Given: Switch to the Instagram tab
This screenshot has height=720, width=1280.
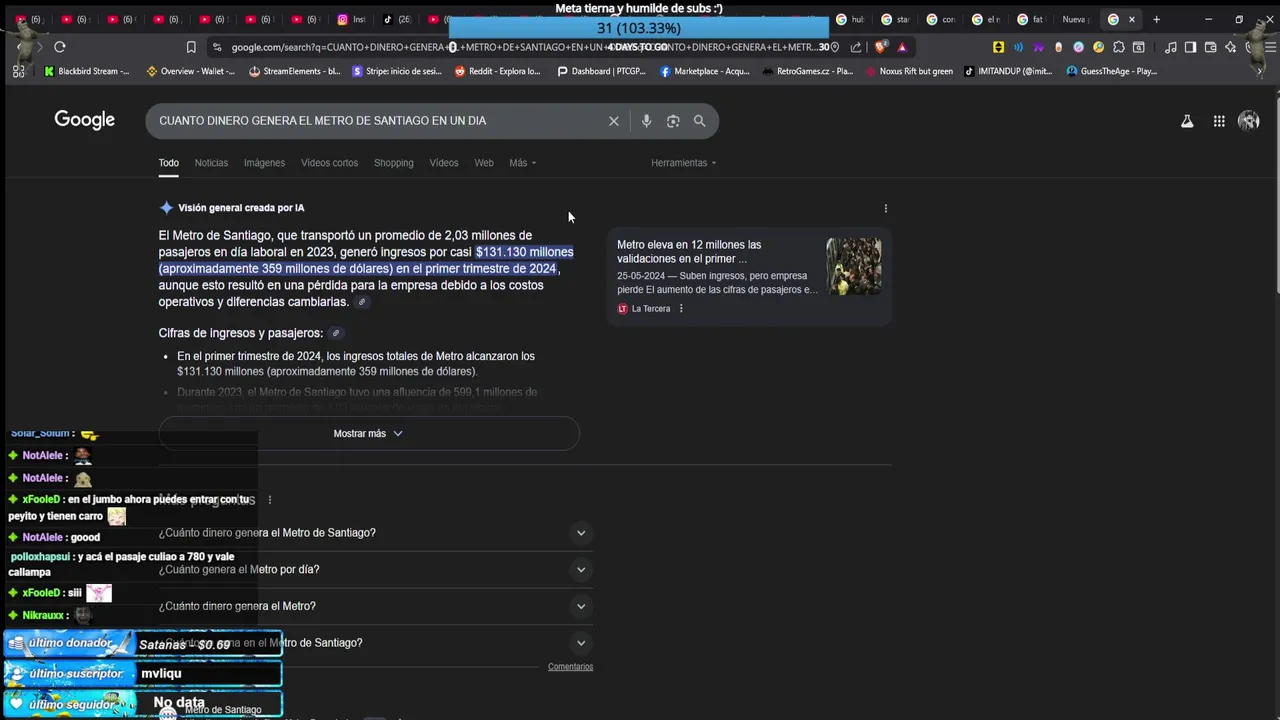Looking at the screenshot, I should coord(352,19).
